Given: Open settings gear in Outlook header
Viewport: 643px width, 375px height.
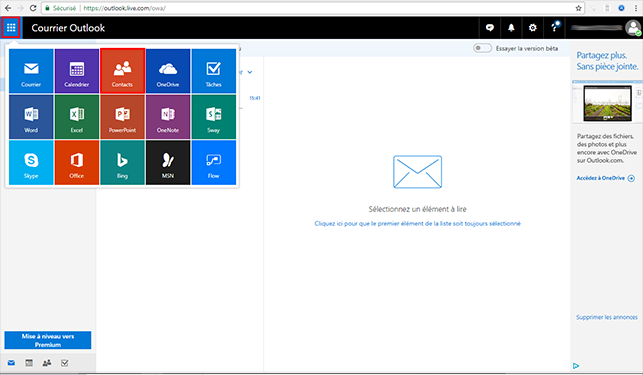Looking at the screenshot, I should pyautogui.click(x=532, y=28).
